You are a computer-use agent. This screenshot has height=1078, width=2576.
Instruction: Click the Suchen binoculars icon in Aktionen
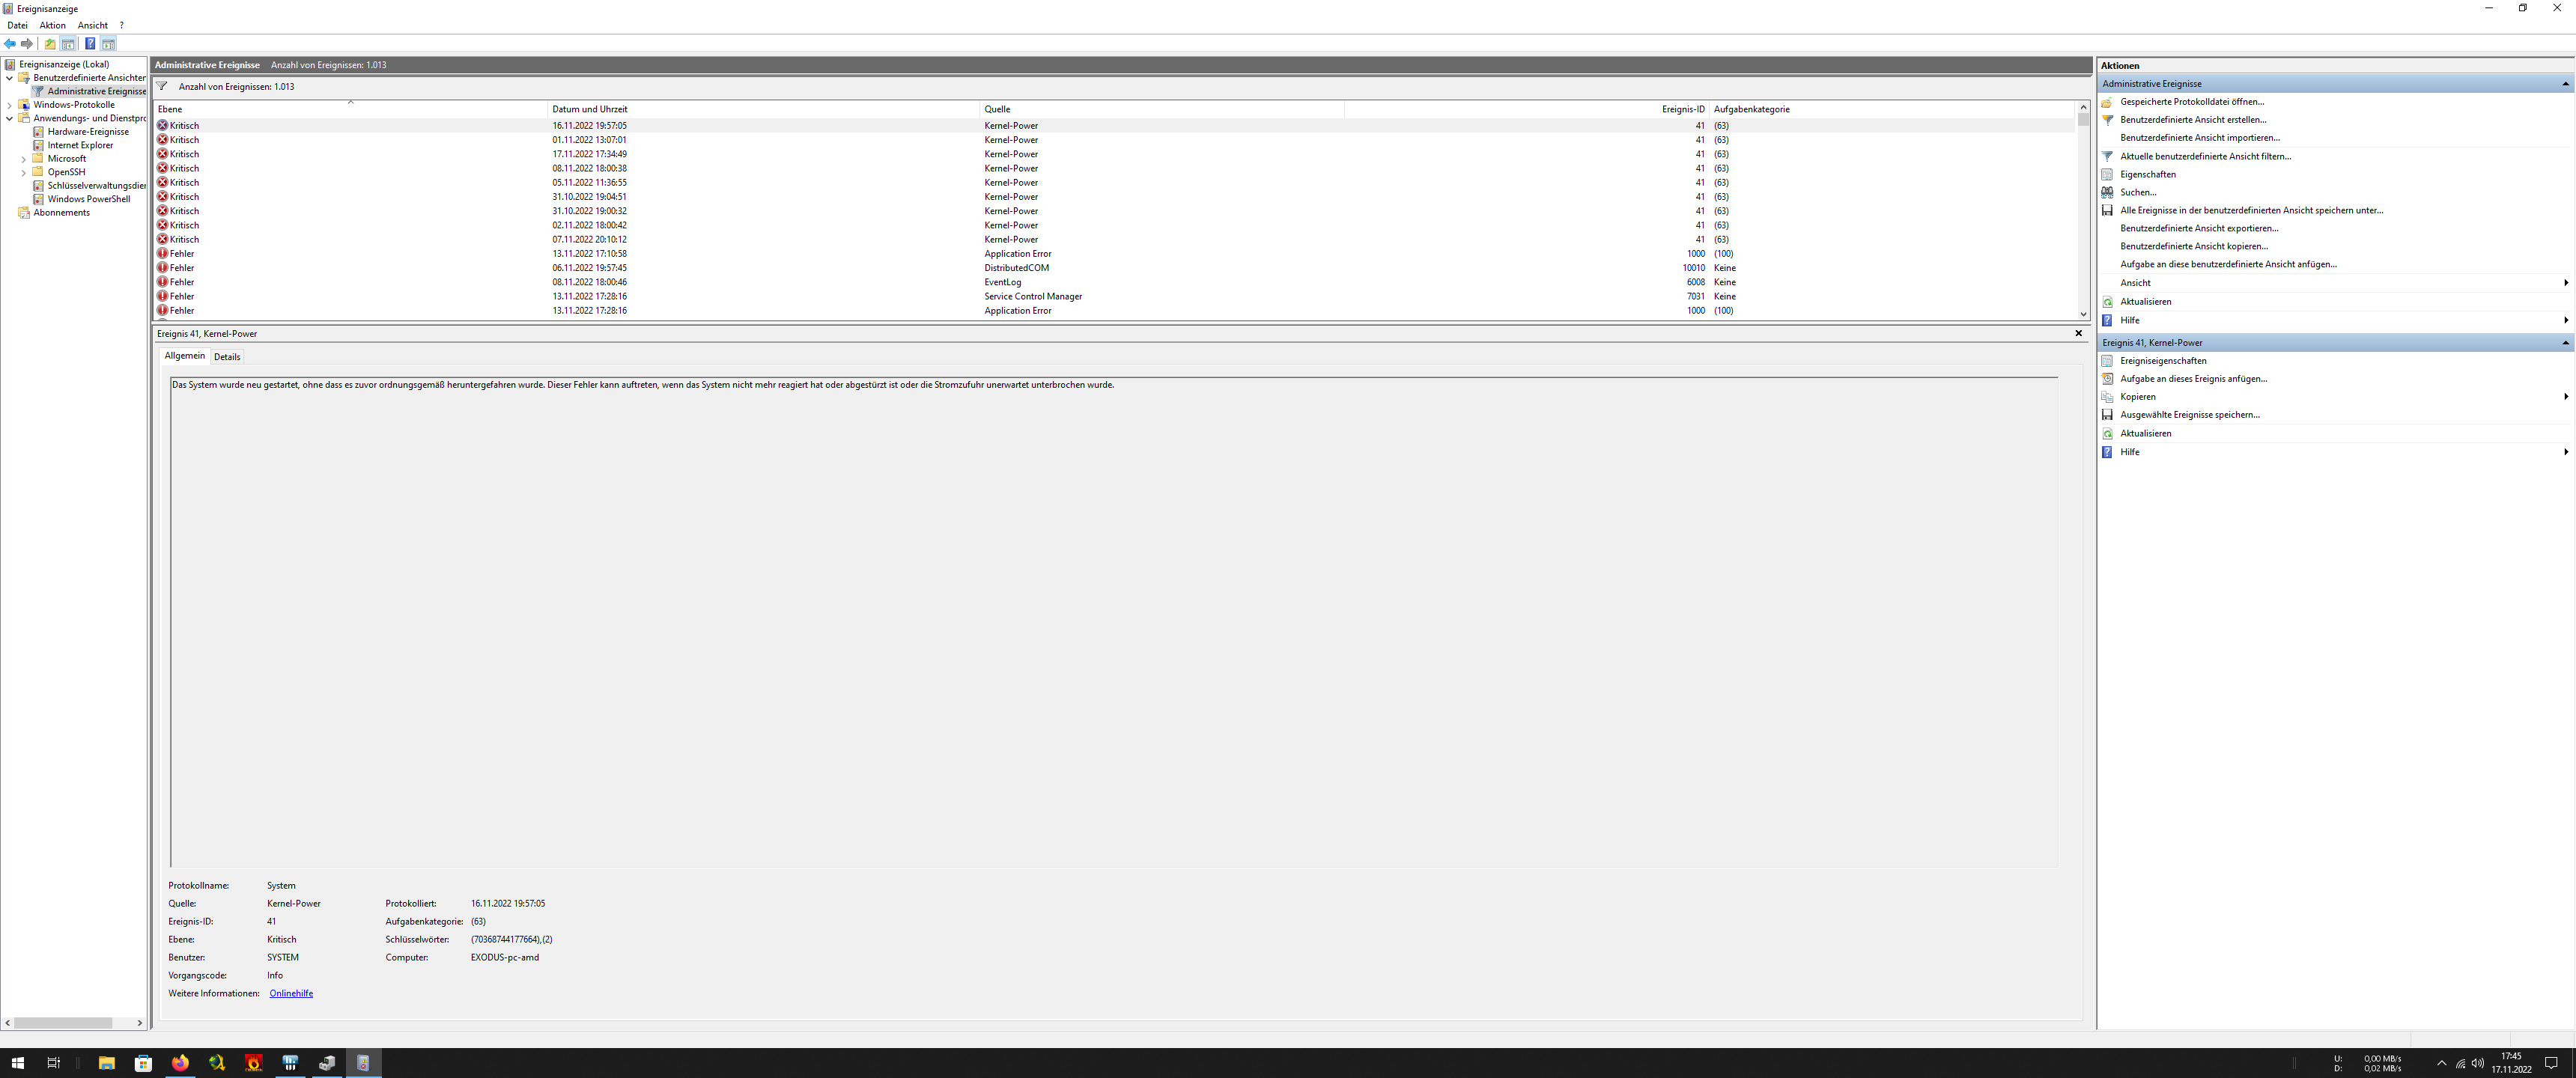pos(2107,192)
